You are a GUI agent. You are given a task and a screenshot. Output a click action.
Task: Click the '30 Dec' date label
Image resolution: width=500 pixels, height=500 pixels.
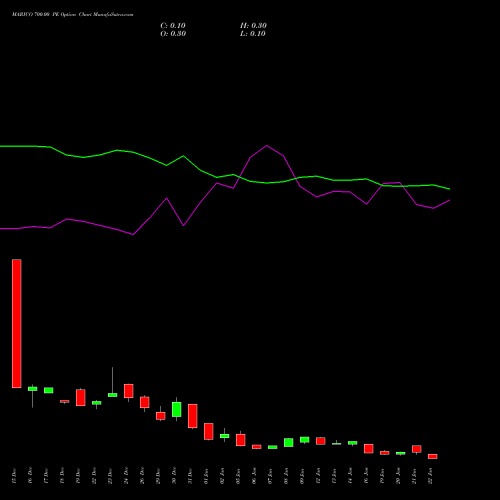pyautogui.click(x=174, y=476)
